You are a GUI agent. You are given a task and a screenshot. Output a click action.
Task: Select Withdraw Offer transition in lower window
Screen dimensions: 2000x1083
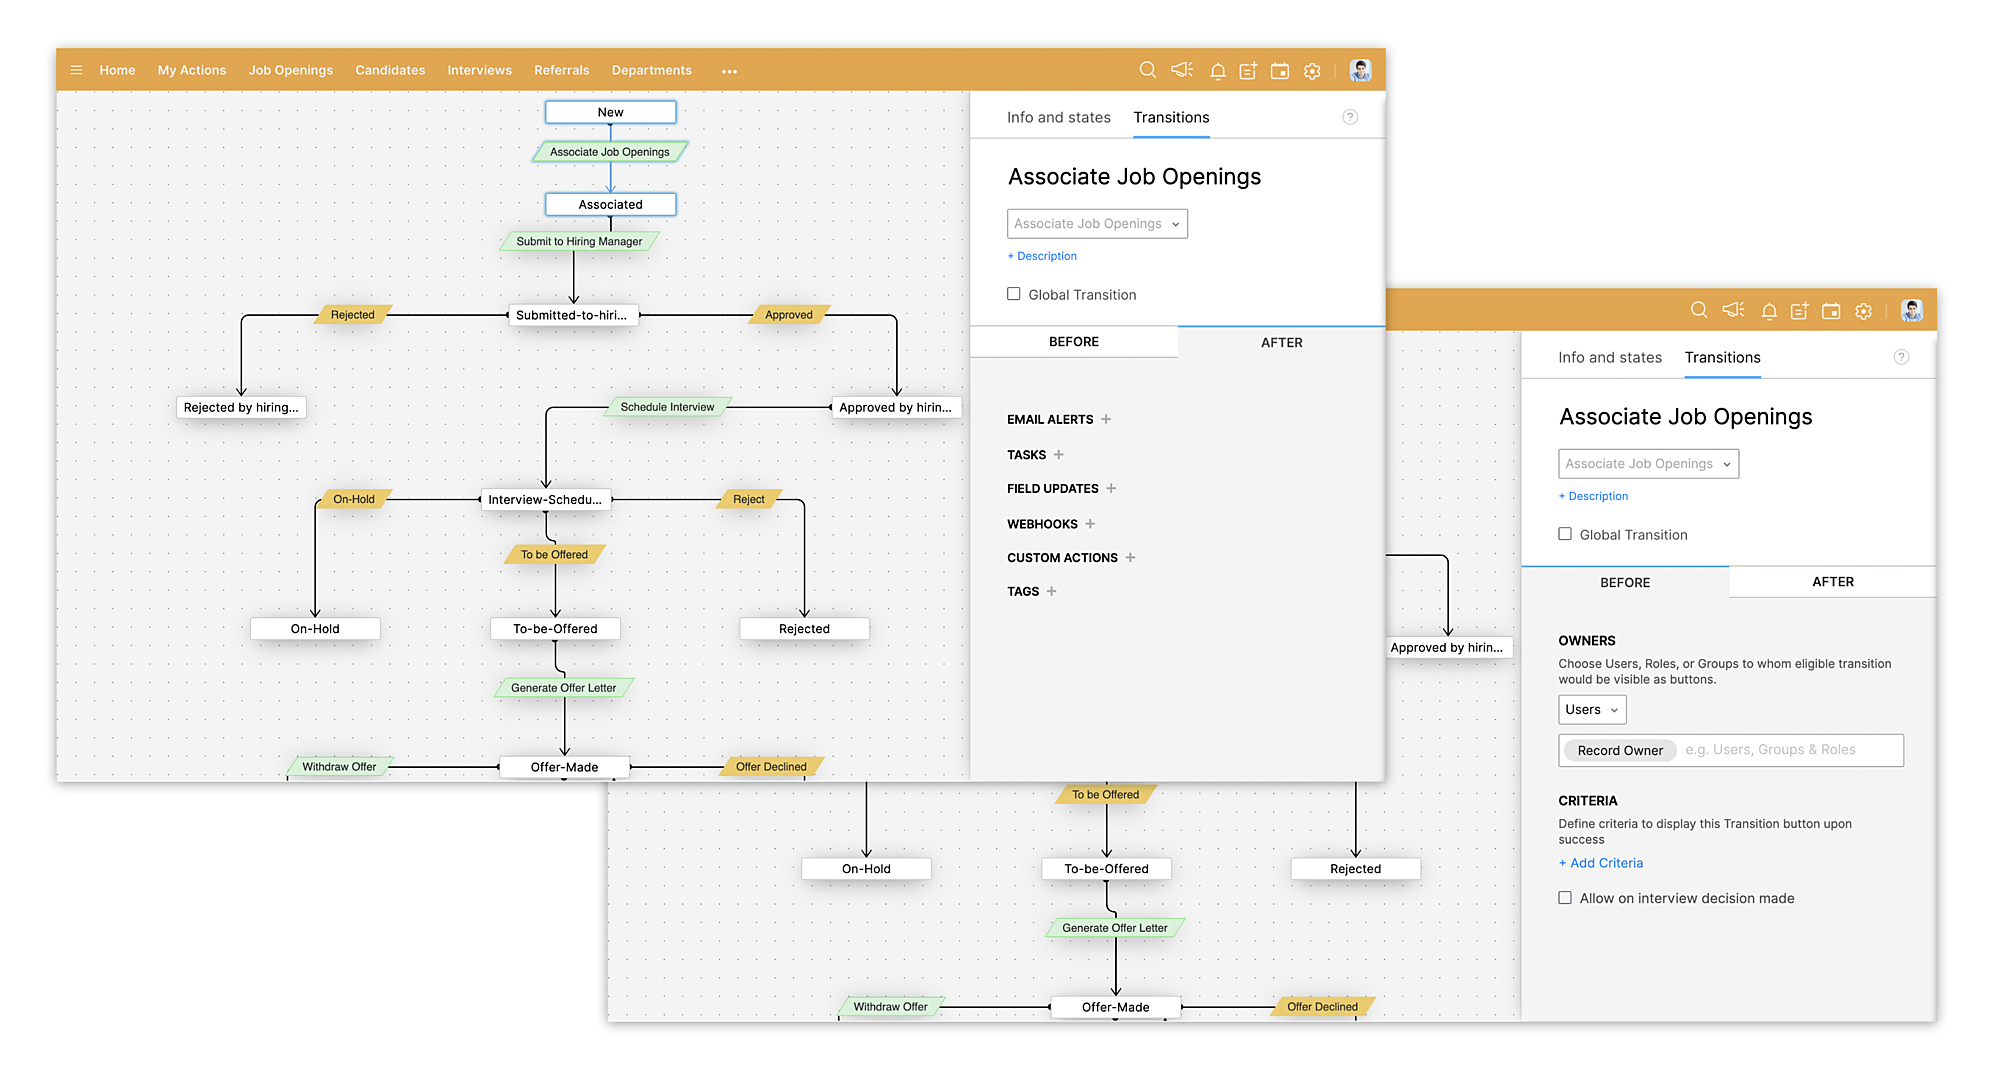[x=890, y=1007]
